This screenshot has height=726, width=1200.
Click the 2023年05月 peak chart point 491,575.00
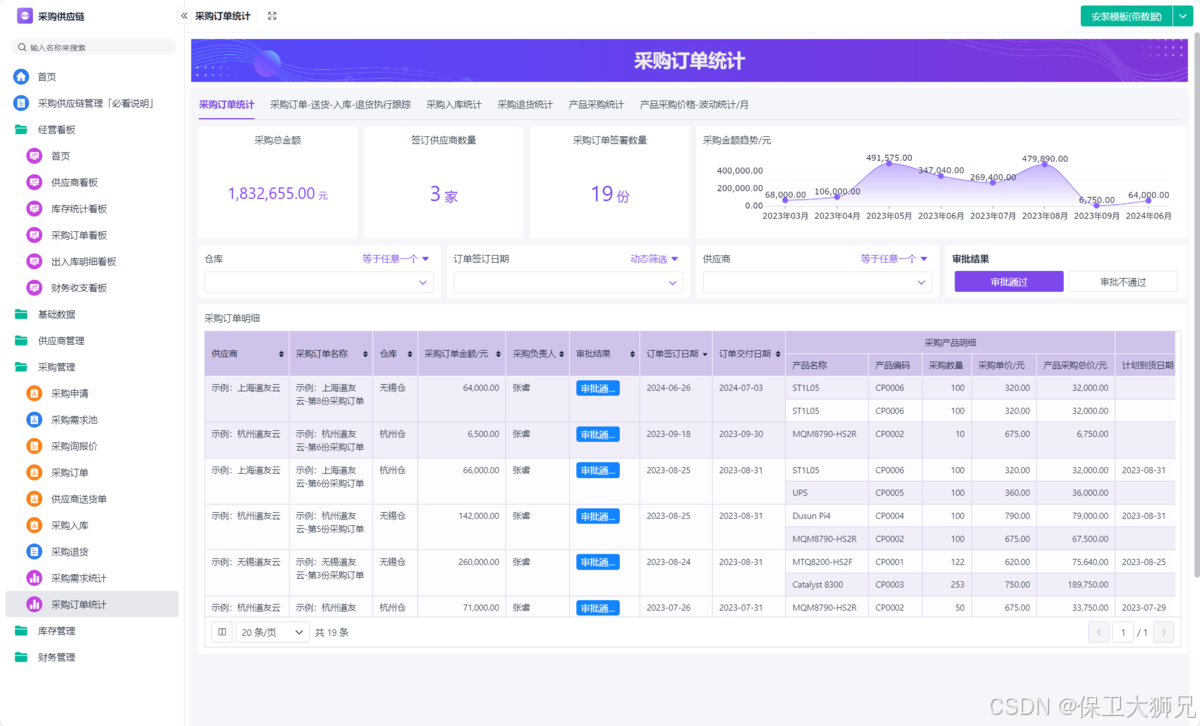tap(889, 163)
